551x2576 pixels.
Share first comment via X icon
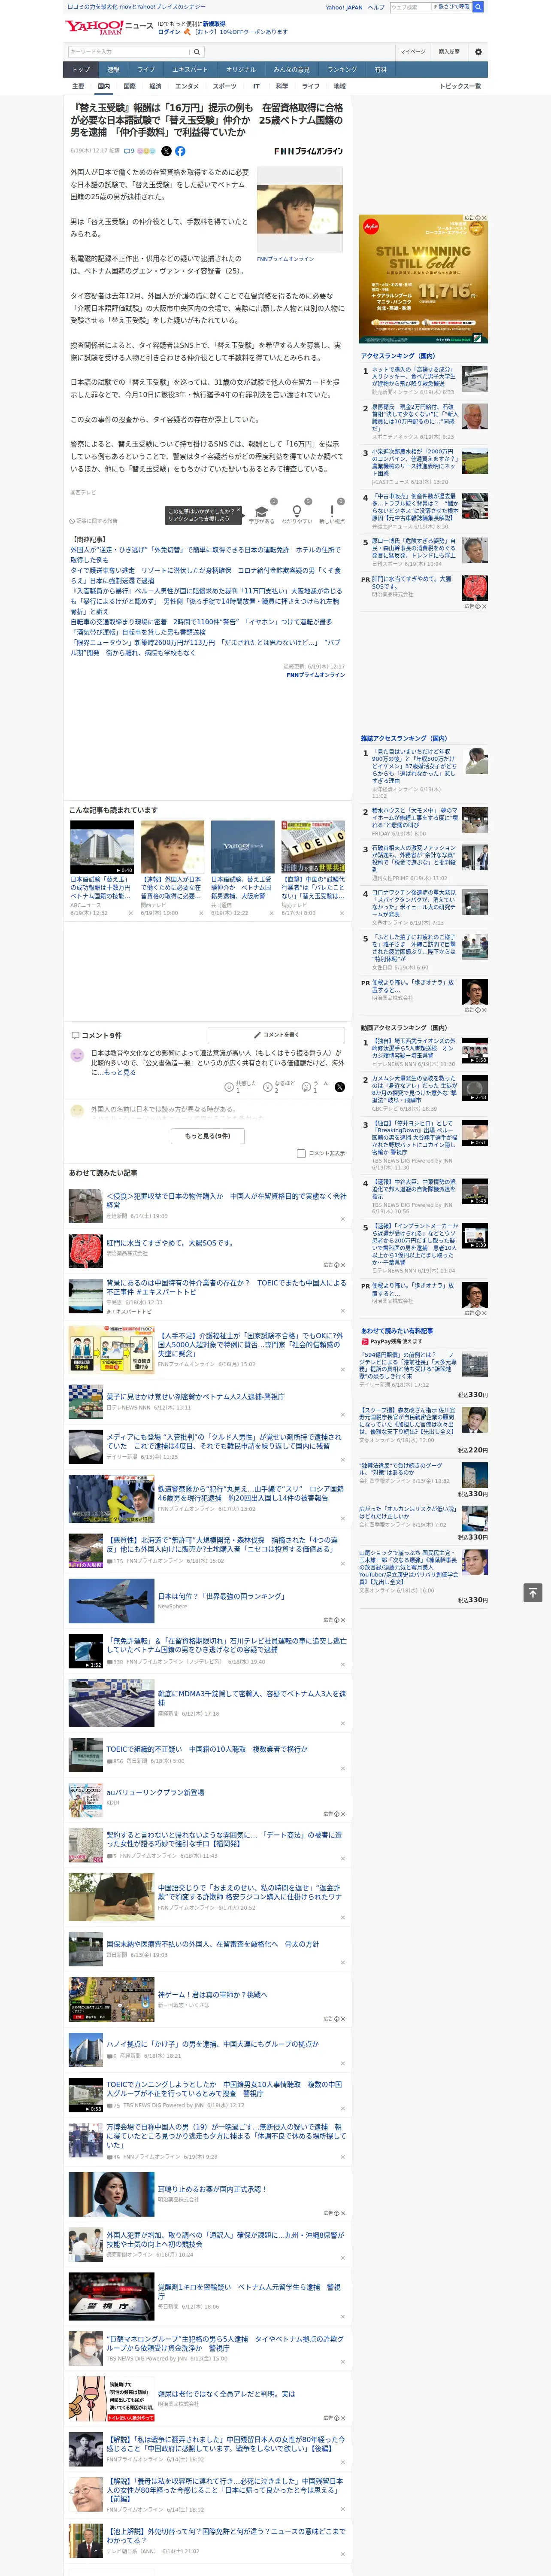click(340, 1086)
